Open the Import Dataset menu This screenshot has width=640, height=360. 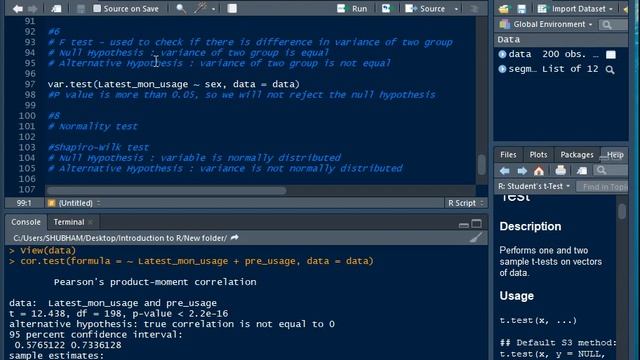575,9
